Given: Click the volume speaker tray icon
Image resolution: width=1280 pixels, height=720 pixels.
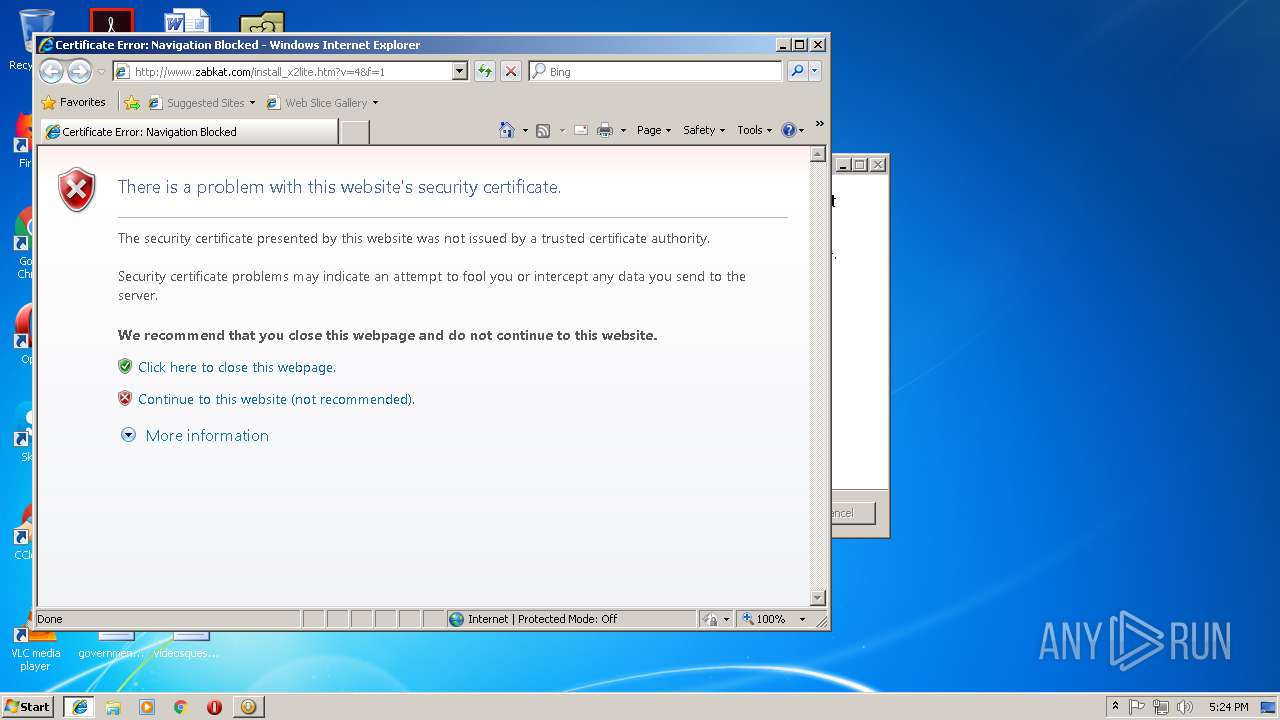Looking at the screenshot, I should (x=1185, y=707).
